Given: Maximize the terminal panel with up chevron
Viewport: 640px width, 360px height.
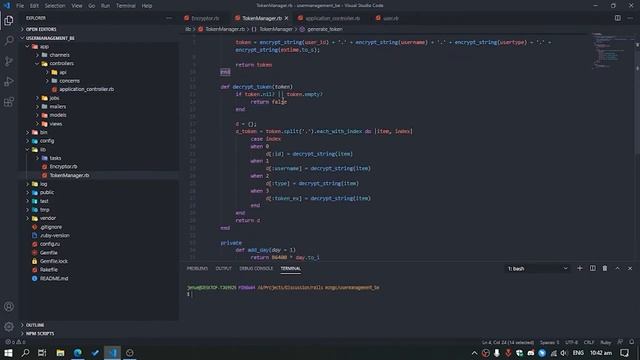Looking at the screenshot, I should click(618, 268).
